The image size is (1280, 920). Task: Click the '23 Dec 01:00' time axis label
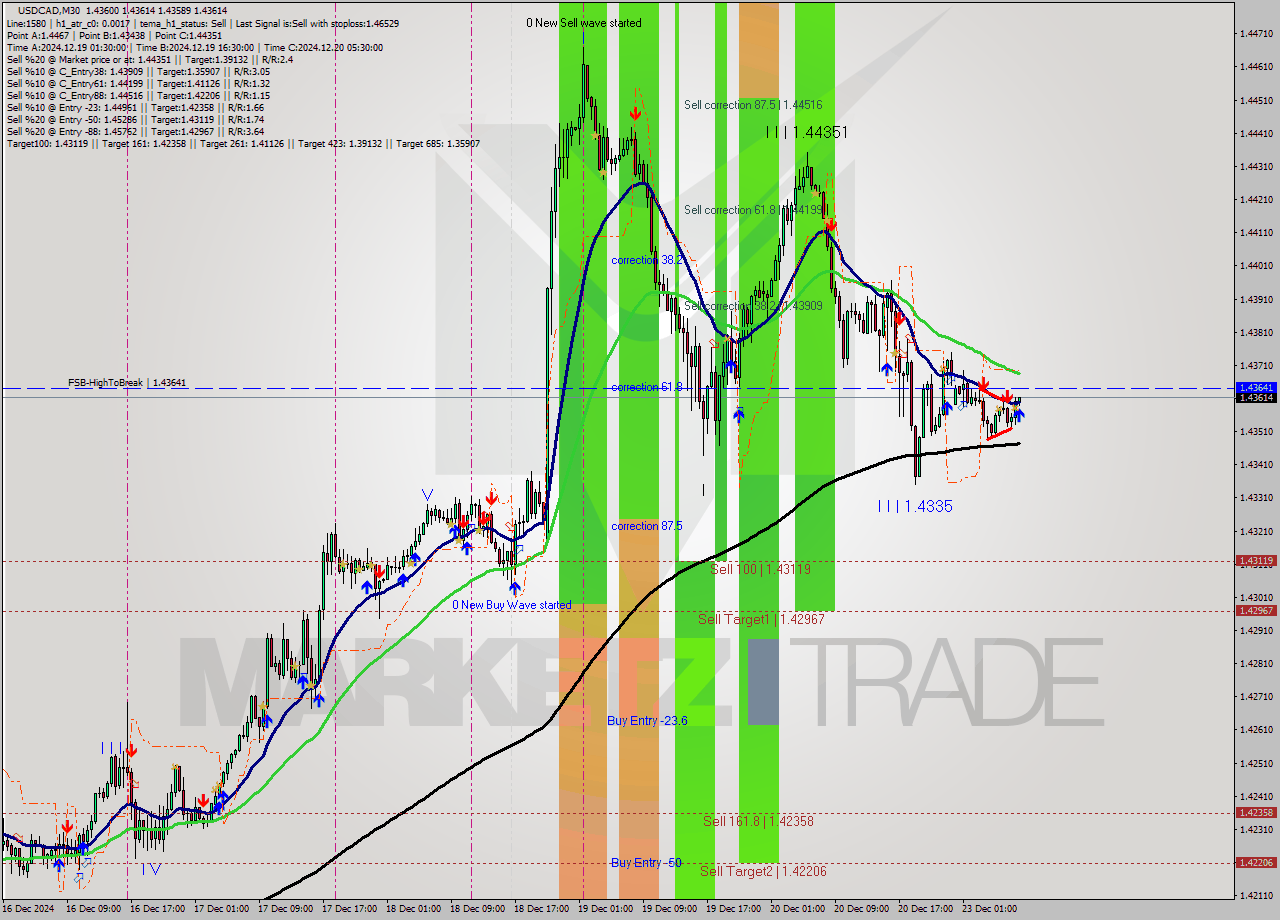[x=990, y=909]
